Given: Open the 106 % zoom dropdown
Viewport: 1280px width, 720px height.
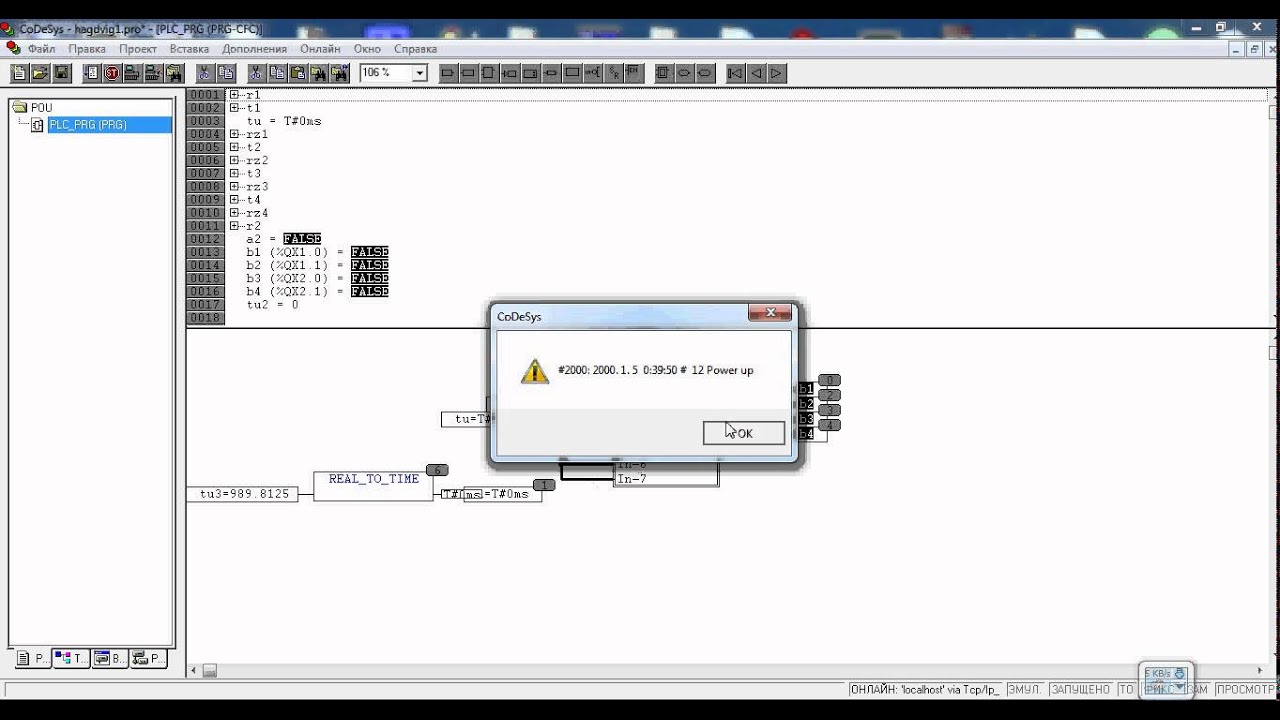Looking at the screenshot, I should [x=420, y=73].
